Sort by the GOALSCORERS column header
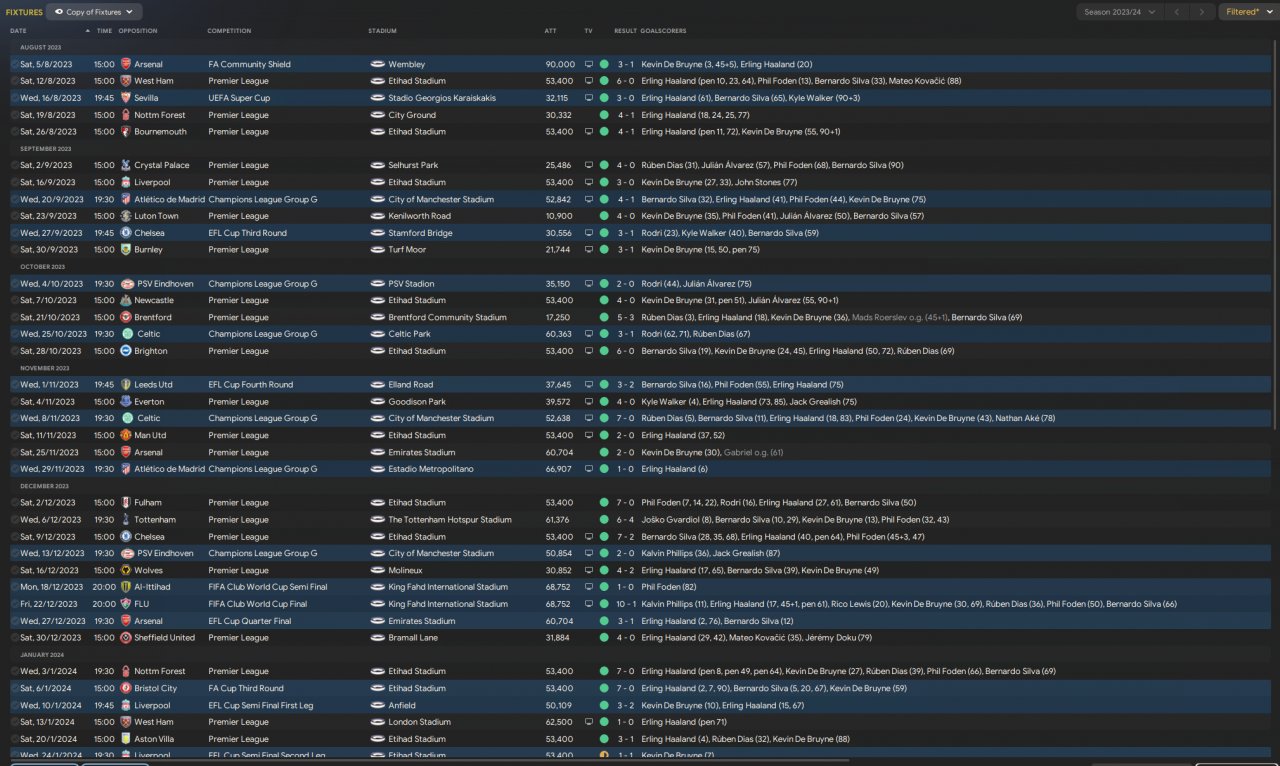This screenshot has height=766, width=1280. pyautogui.click(x=664, y=31)
